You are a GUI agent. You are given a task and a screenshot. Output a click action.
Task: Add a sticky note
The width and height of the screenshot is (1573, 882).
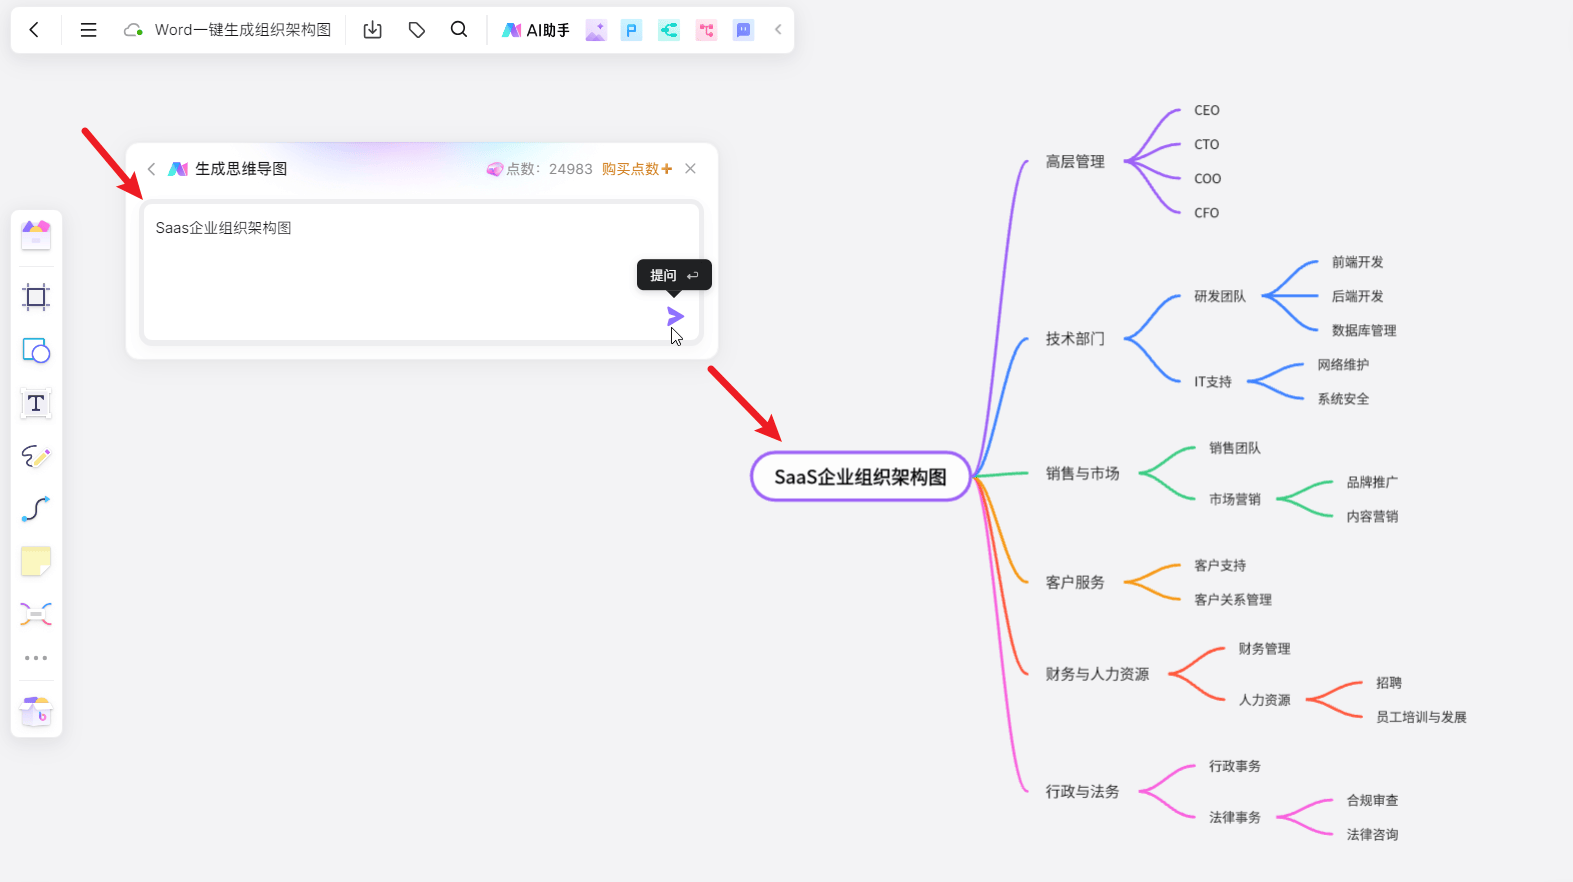click(x=36, y=562)
